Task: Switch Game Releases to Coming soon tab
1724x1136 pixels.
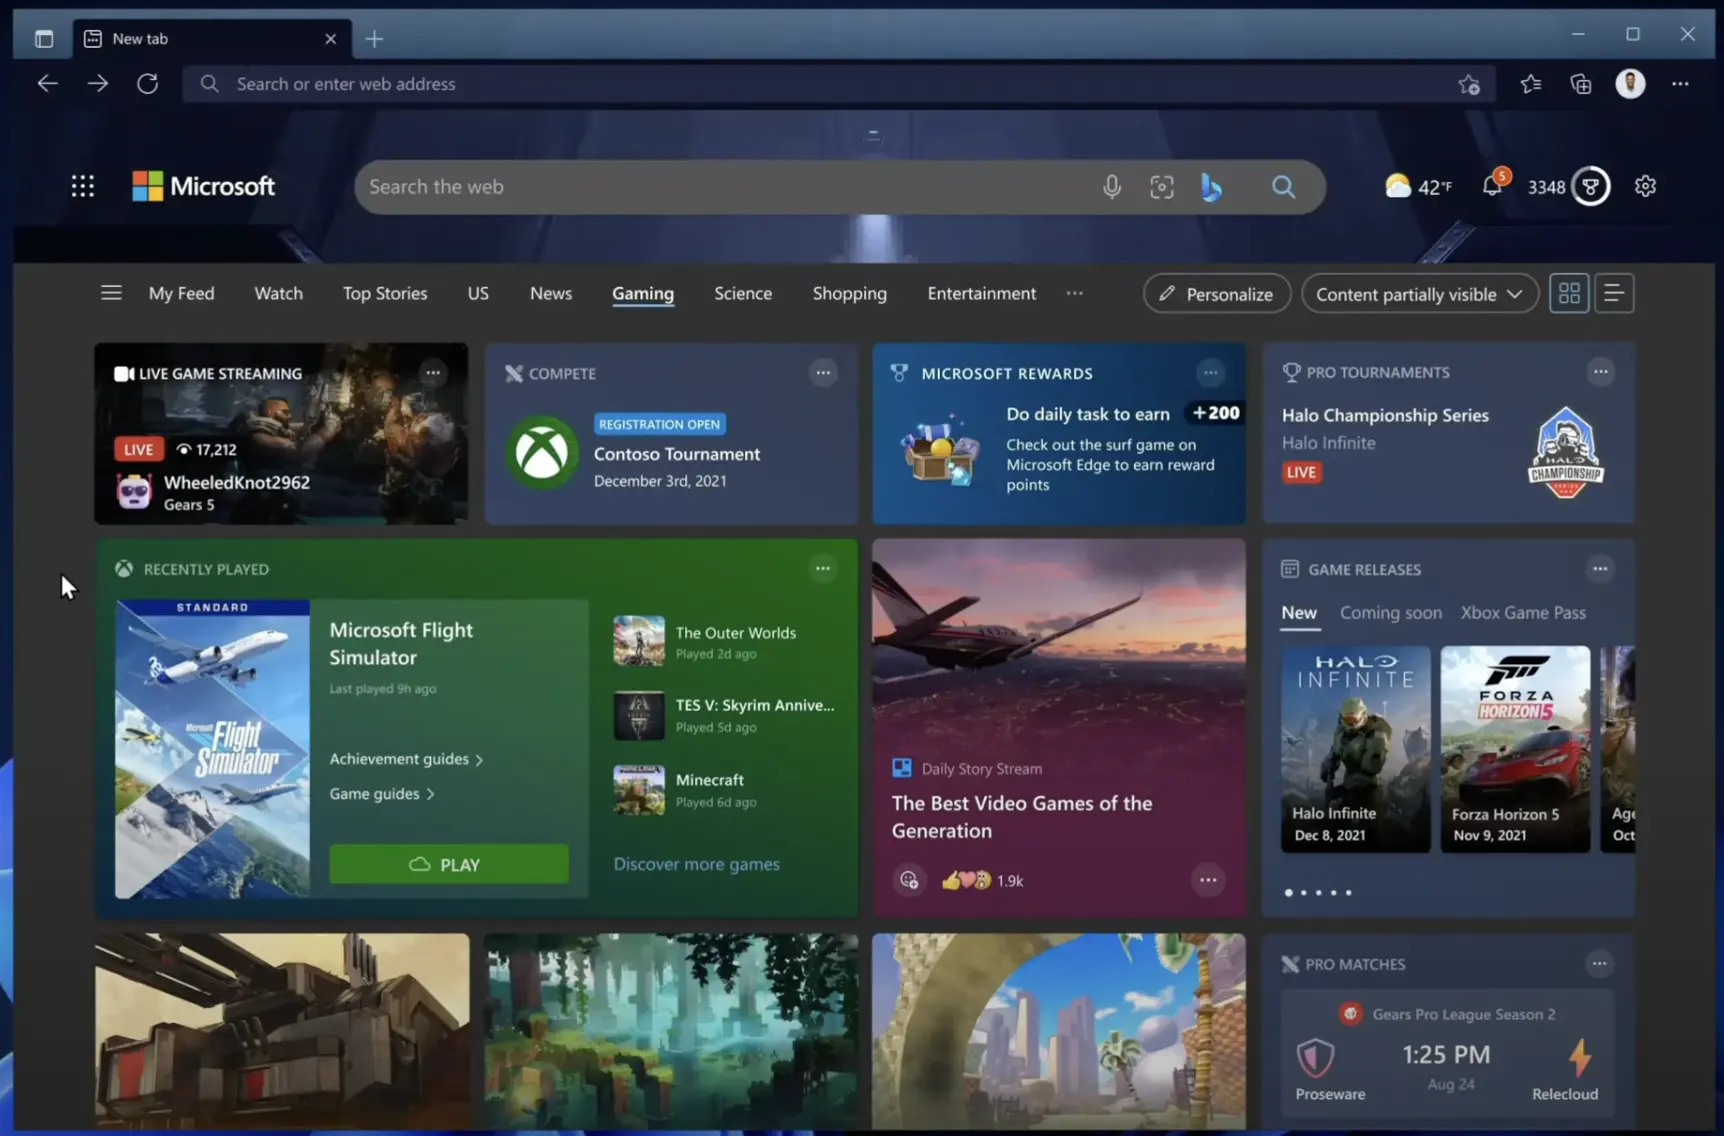Action: (x=1390, y=613)
